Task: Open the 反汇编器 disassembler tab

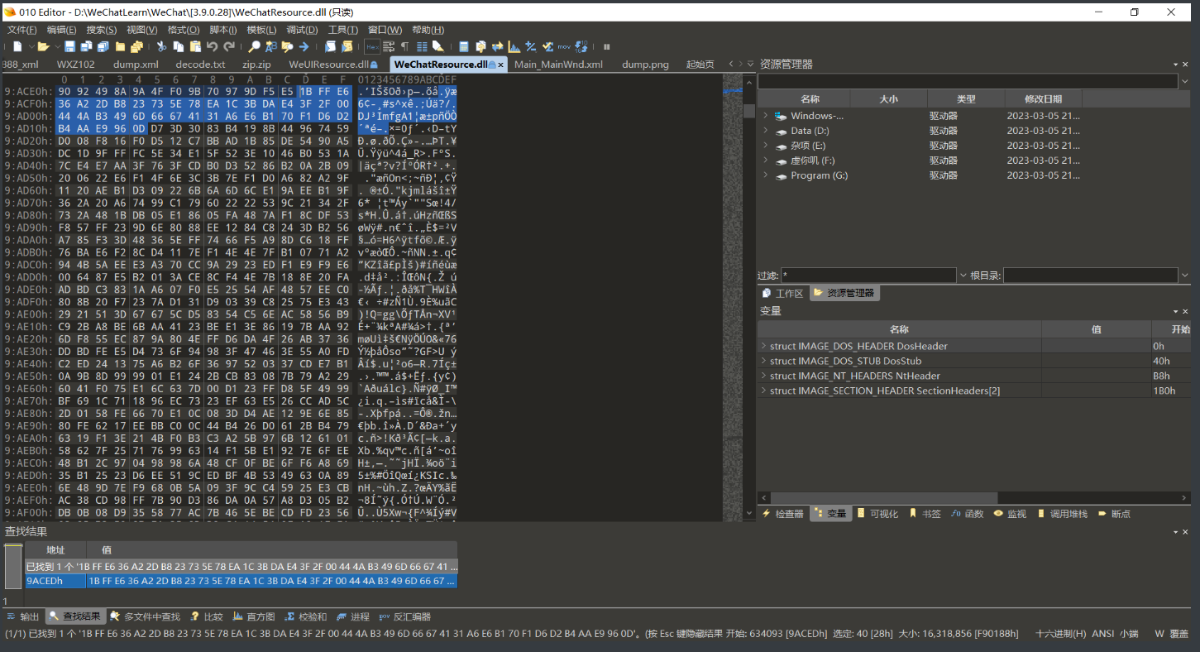Action: (405, 617)
